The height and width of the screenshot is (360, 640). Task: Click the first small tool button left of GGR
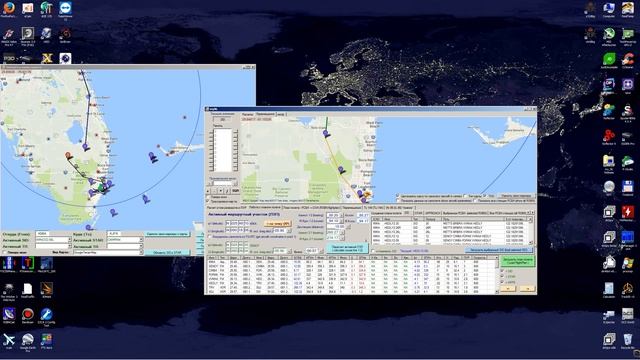pyautogui.click(x=209, y=191)
